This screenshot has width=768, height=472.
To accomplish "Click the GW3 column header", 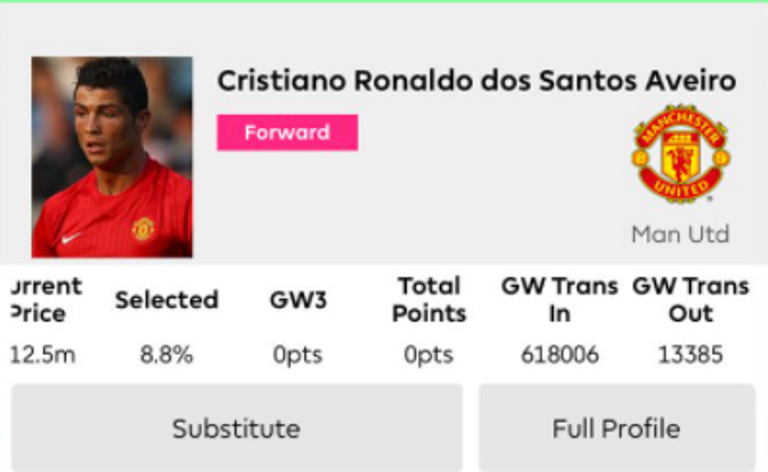I will [x=298, y=300].
